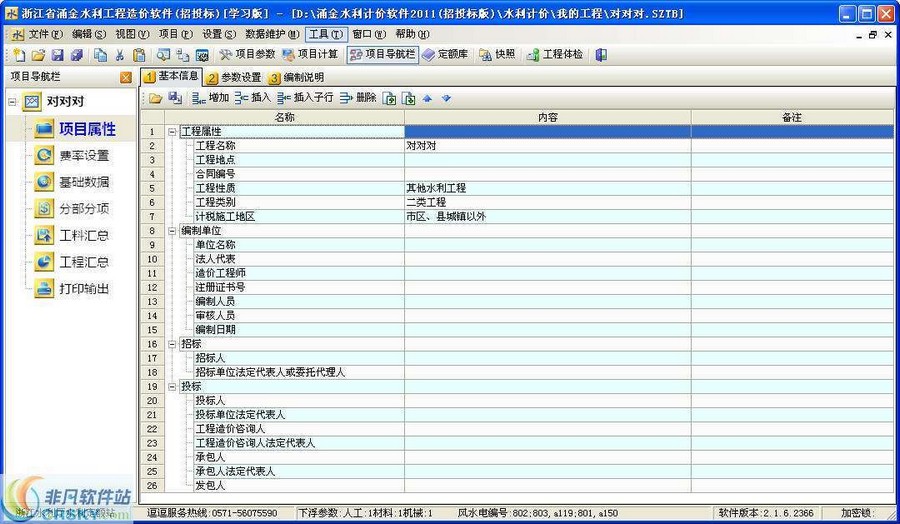This screenshot has width=900, height=524.
Task: Collapse the 工程属性 group row
Action: pos(172,132)
